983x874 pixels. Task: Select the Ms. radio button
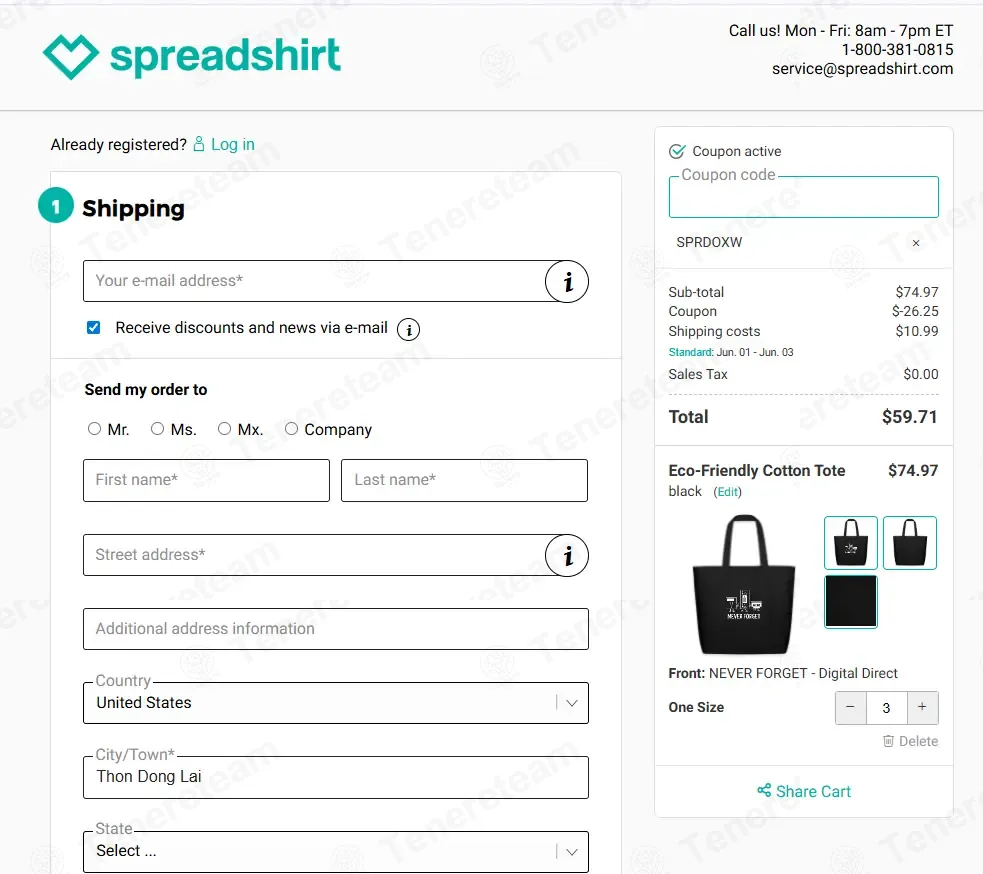click(x=157, y=429)
